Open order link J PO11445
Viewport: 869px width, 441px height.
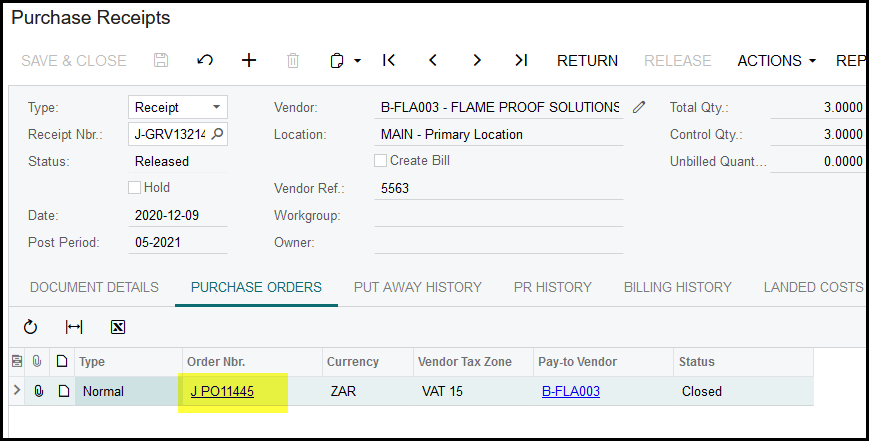coord(222,391)
